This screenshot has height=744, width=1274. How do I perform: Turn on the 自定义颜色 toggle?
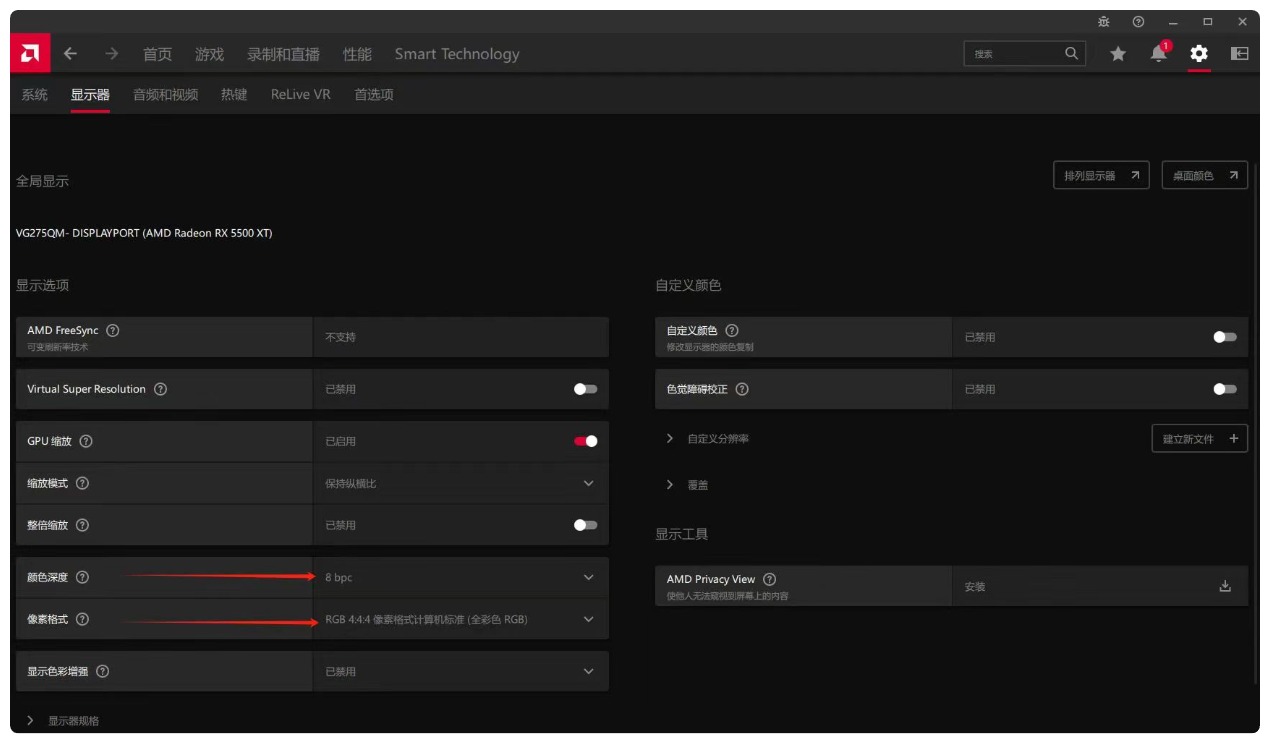(1224, 337)
